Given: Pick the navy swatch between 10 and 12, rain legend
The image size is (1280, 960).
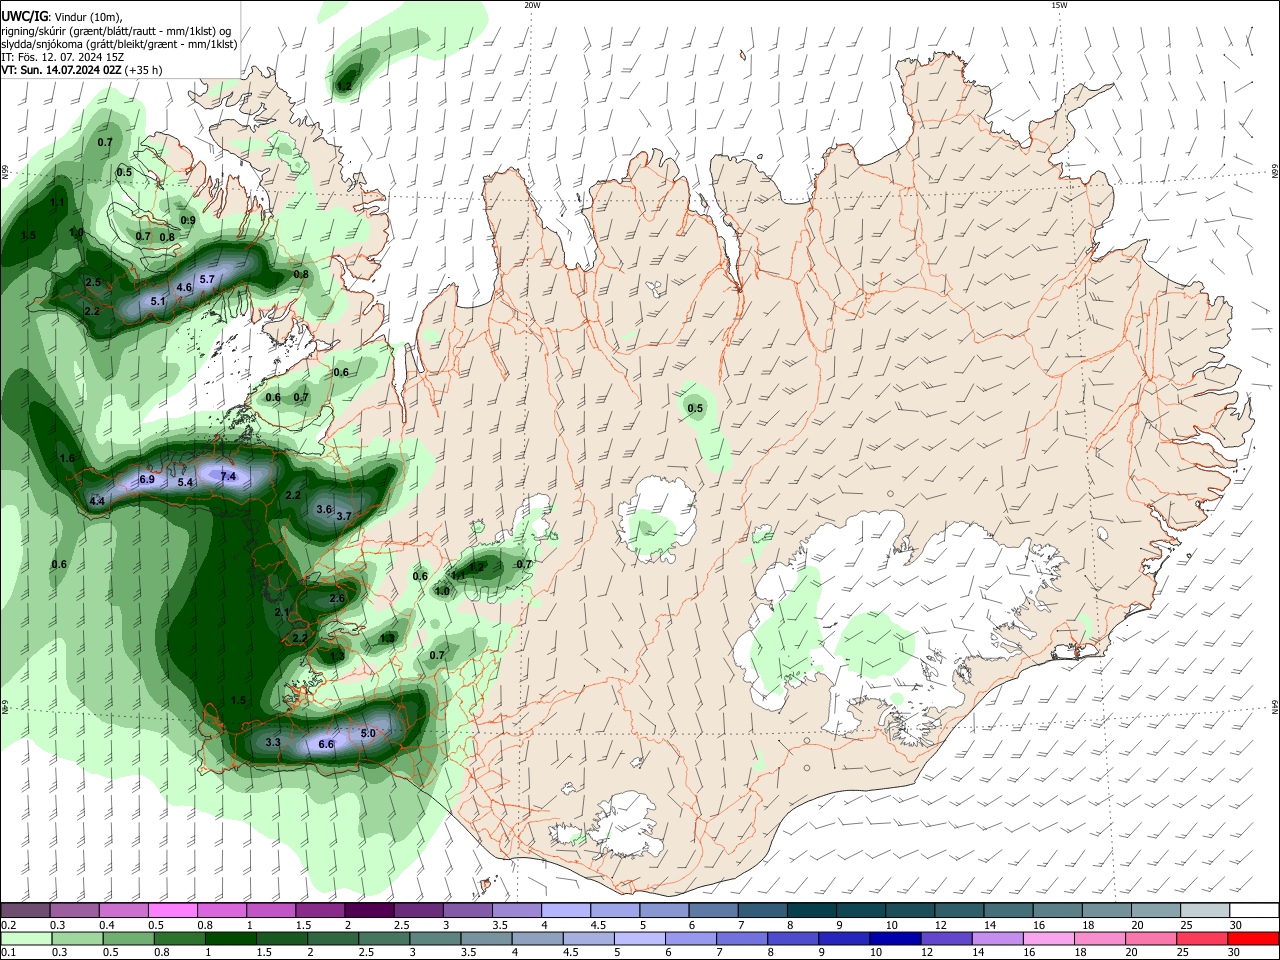Looking at the screenshot, I should click(893, 938).
